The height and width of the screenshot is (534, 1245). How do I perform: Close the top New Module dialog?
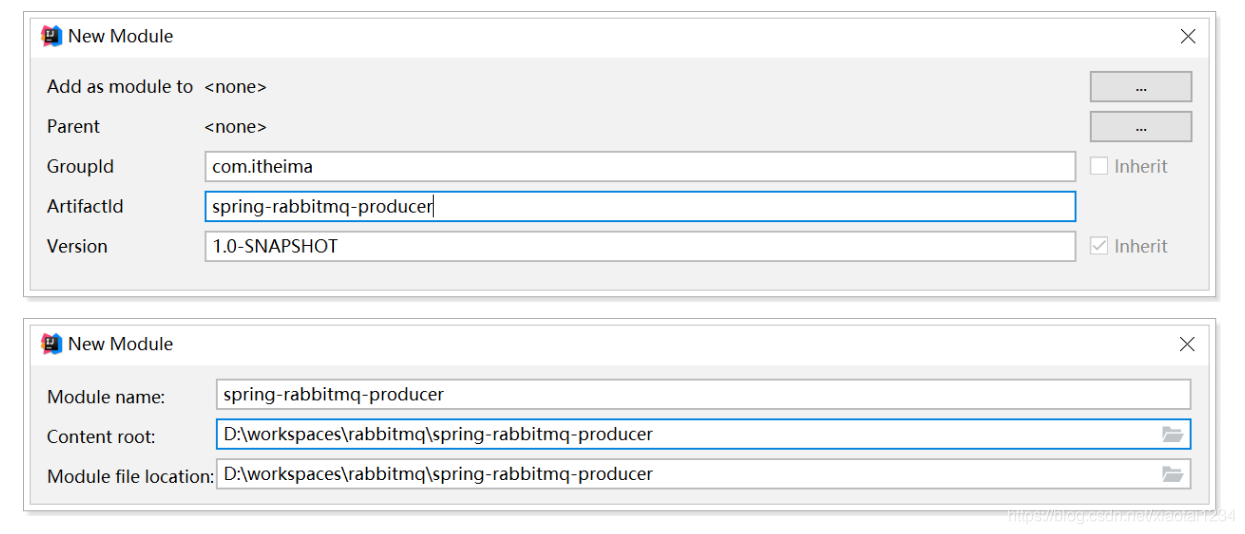pyautogui.click(x=1188, y=36)
